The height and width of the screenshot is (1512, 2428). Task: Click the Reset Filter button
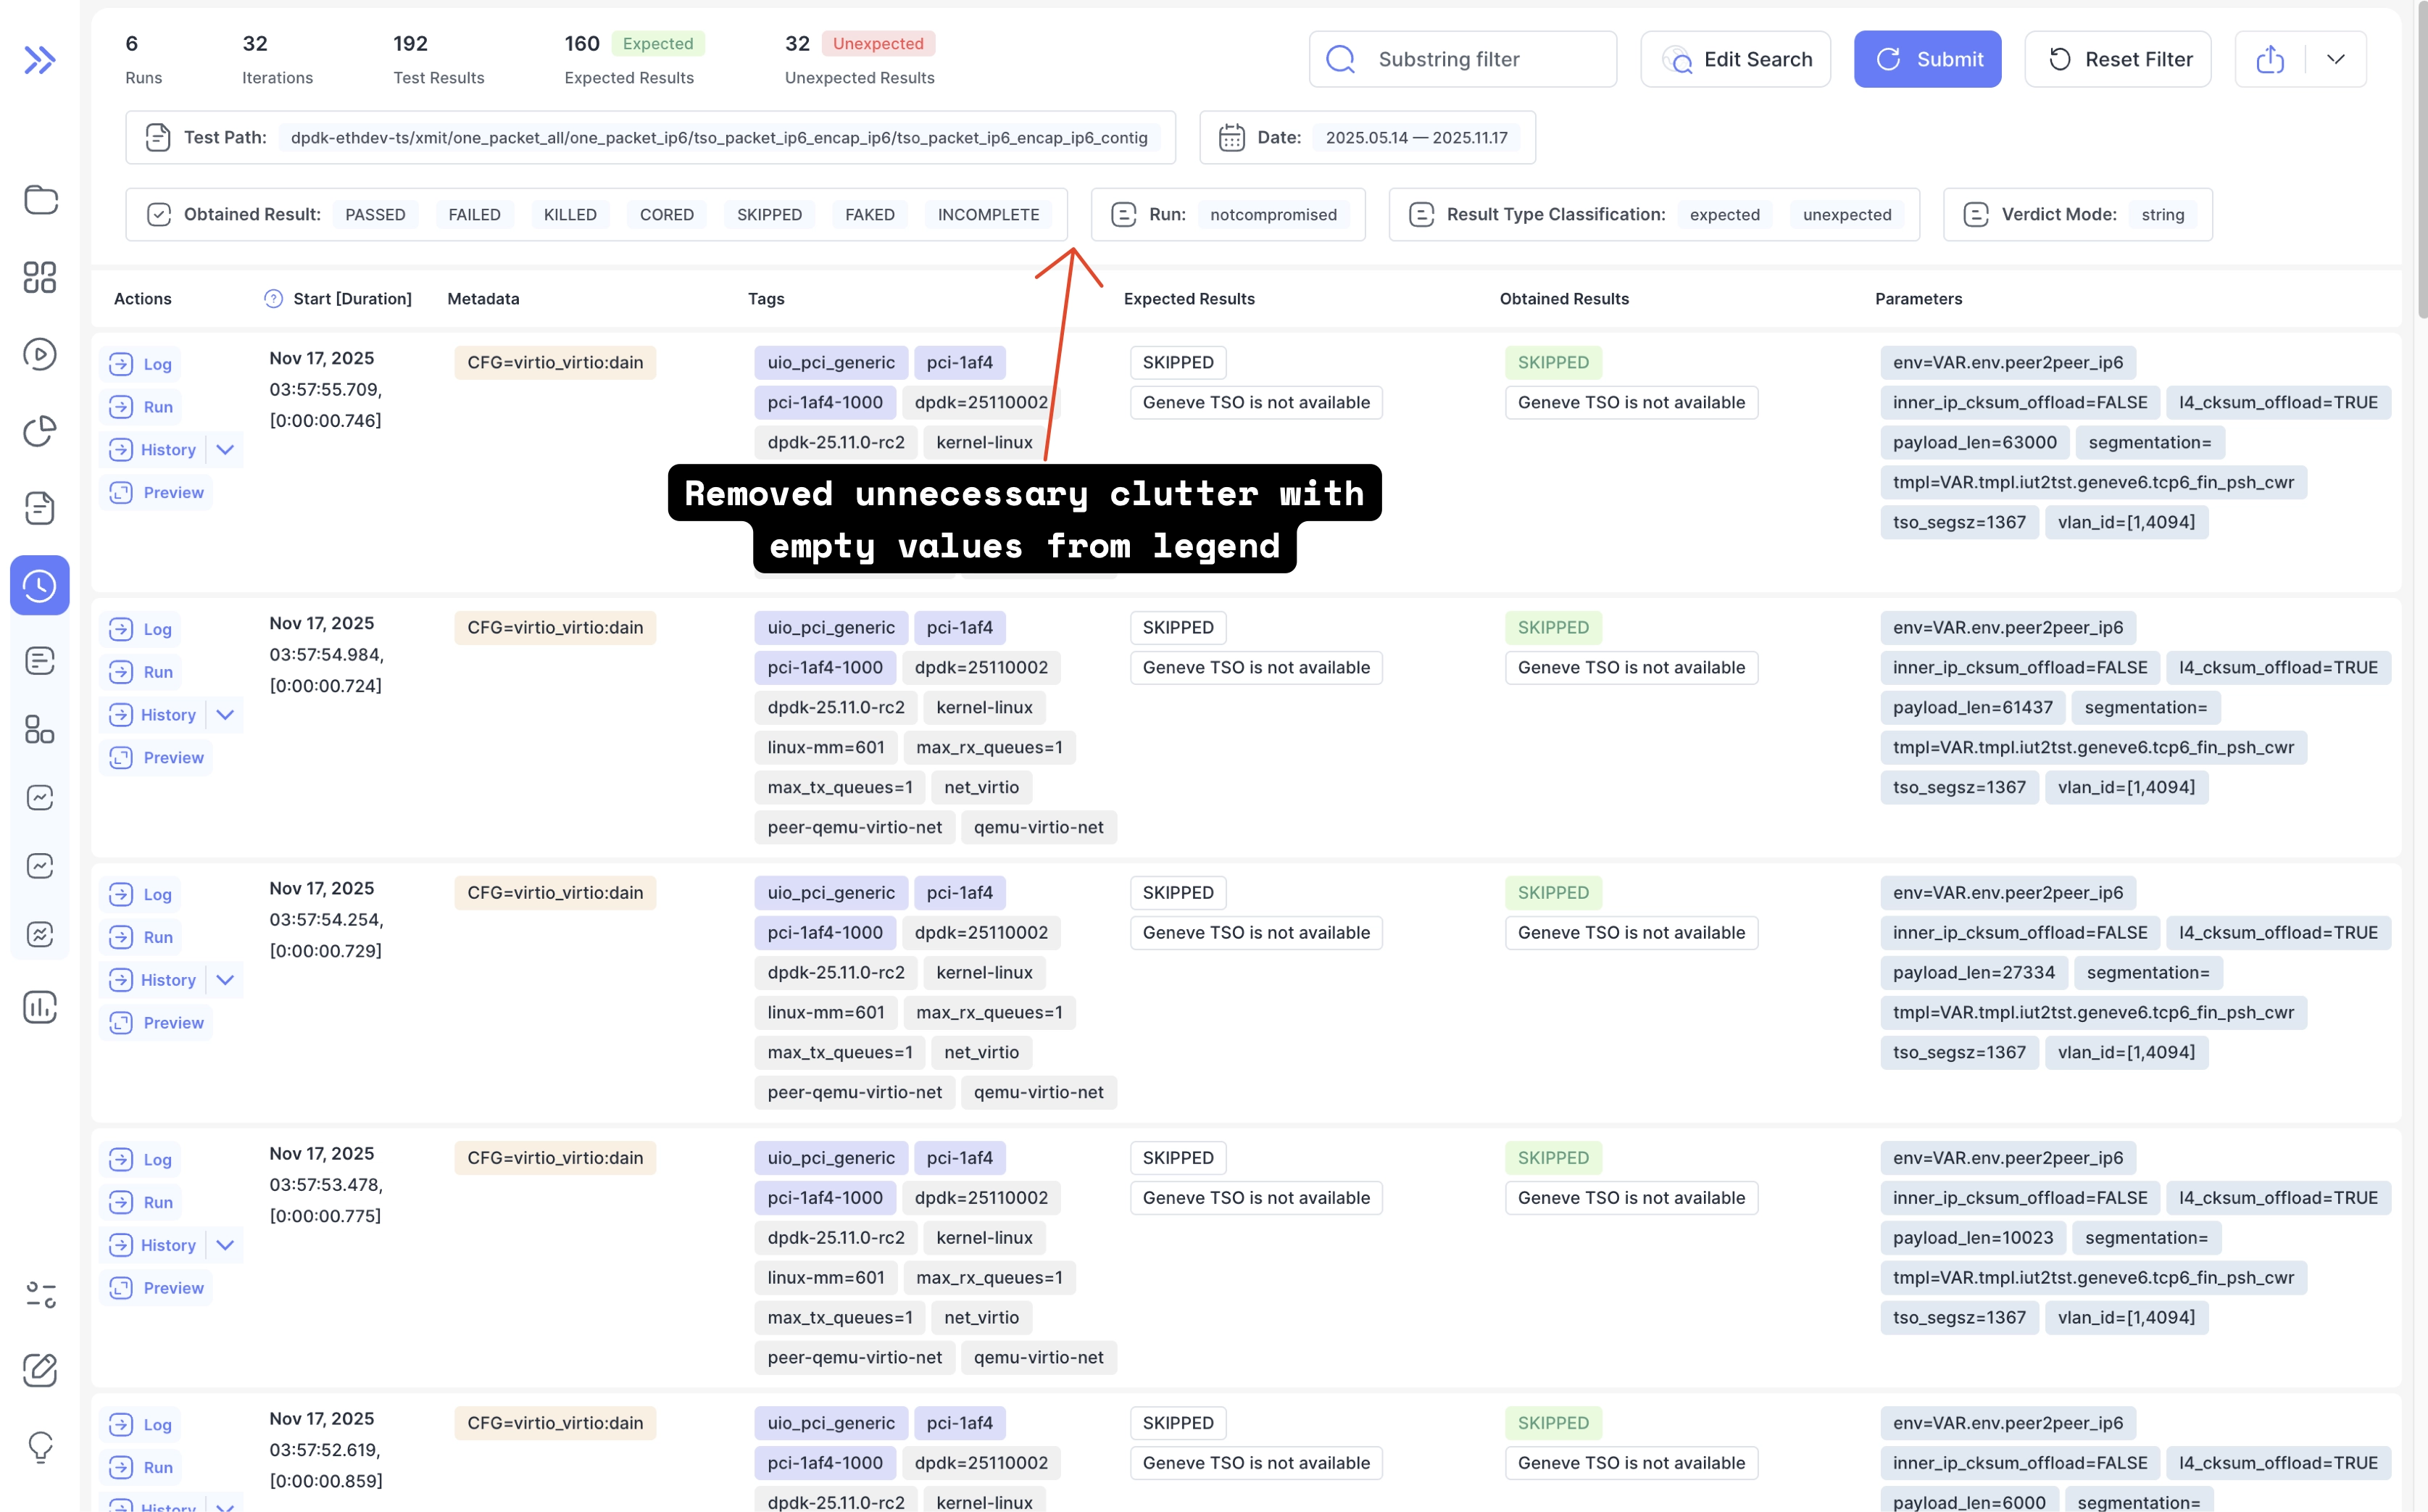tap(2117, 60)
